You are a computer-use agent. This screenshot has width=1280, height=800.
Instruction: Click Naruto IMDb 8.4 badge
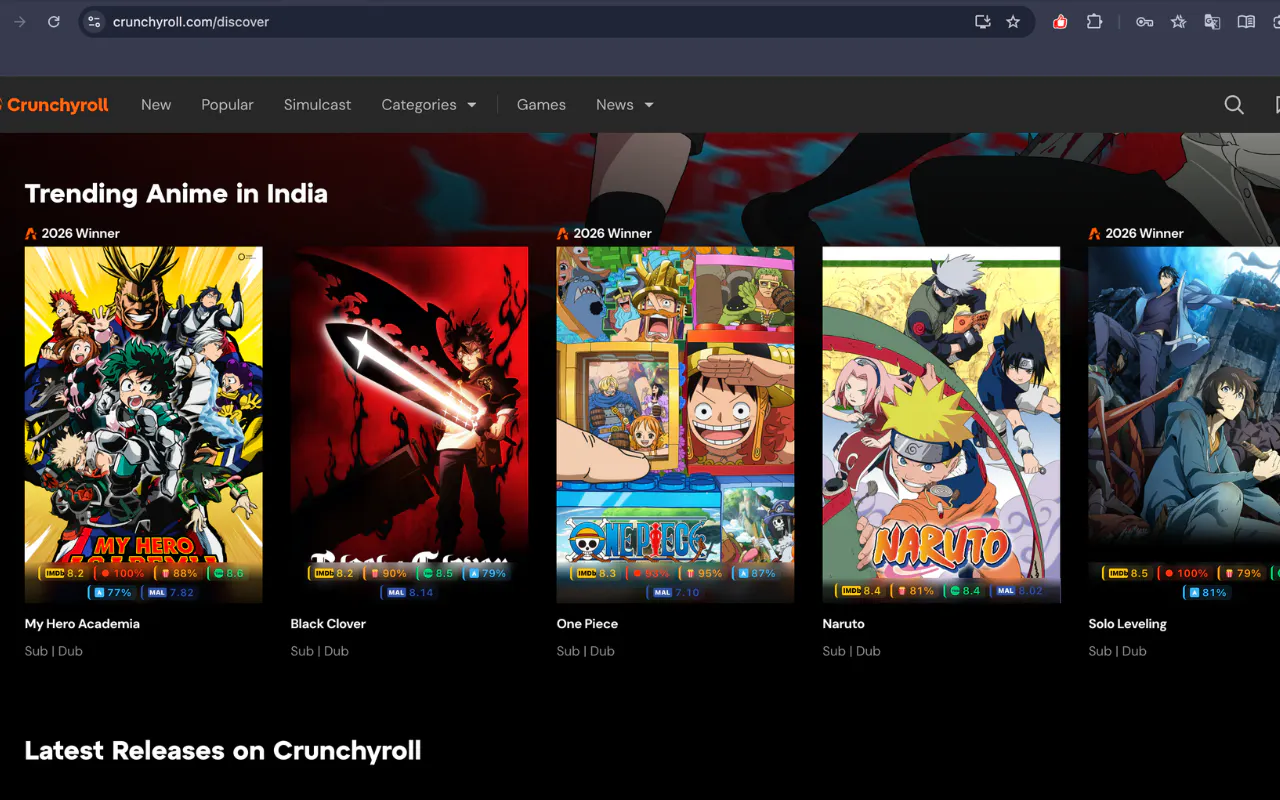tap(860, 591)
